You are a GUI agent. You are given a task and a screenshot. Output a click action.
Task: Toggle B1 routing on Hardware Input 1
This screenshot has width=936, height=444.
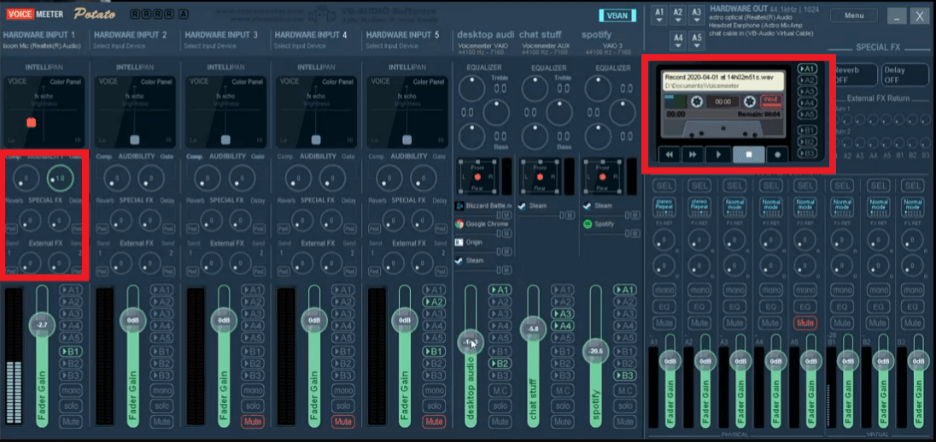click(x=71, y=351)
